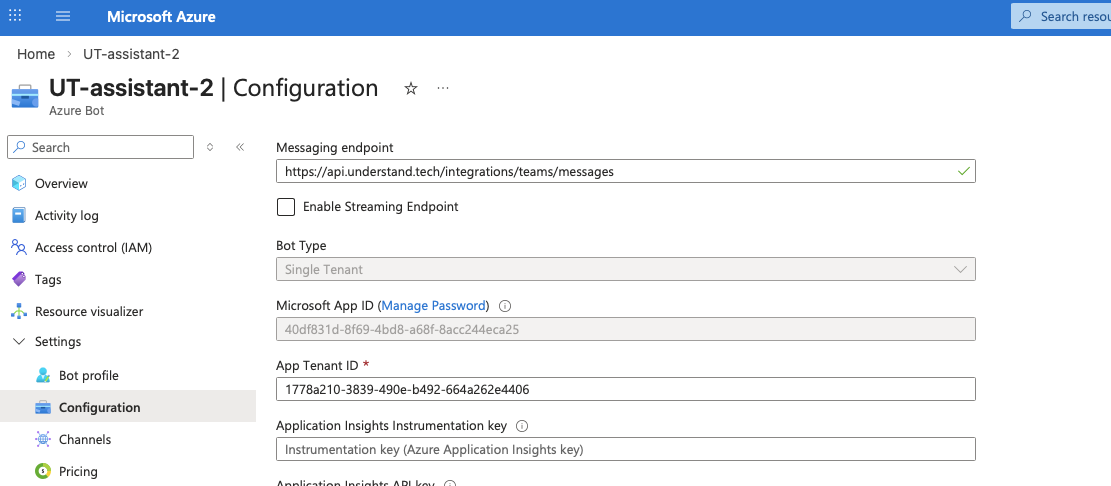Open the Channels menu item
The width and height of the screenshot is (1111, 486).
click(x=85, y=439)
